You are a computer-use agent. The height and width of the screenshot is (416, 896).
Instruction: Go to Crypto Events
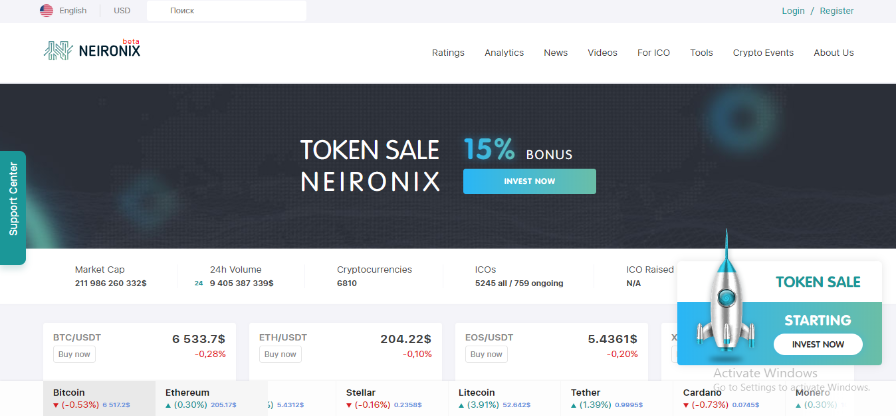763,53
